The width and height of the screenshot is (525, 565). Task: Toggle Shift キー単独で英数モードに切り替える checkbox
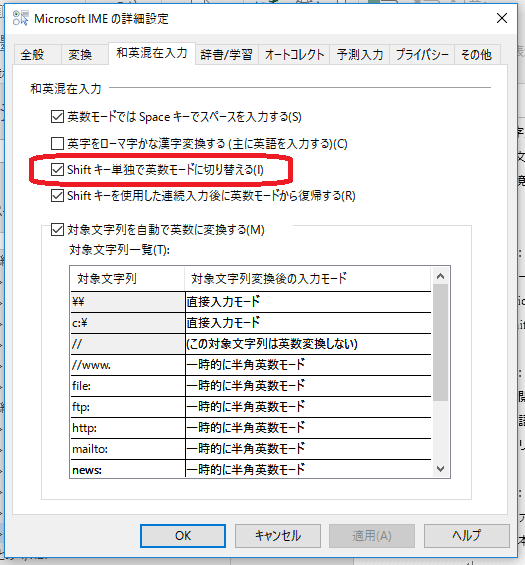(x=57, y=169)
